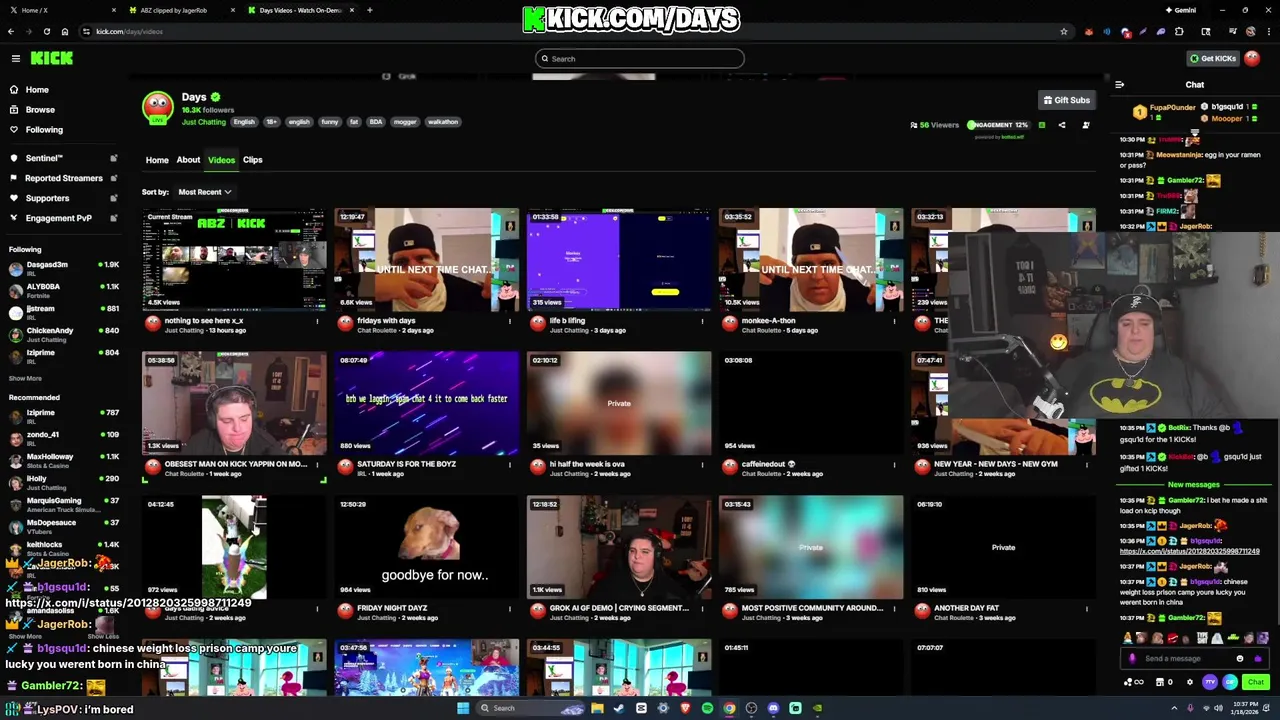Image resolution: width=1280 pixels, height=720 pixels.
Task: Open browser home icon
Action: click(x=65, y=32)
